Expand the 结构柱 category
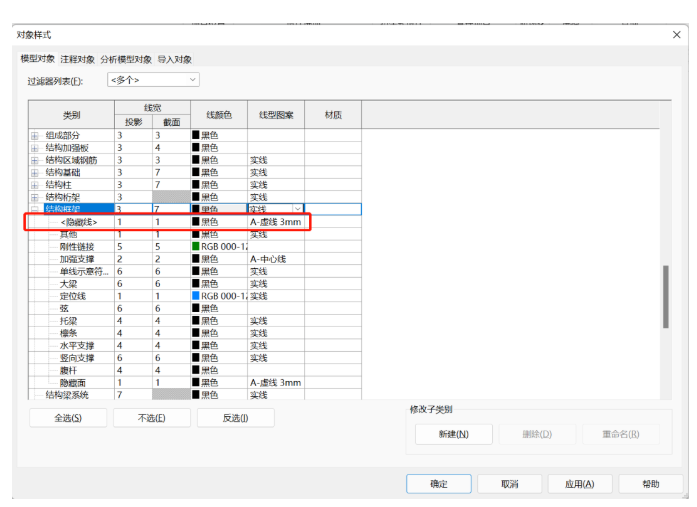 [35, 185]
